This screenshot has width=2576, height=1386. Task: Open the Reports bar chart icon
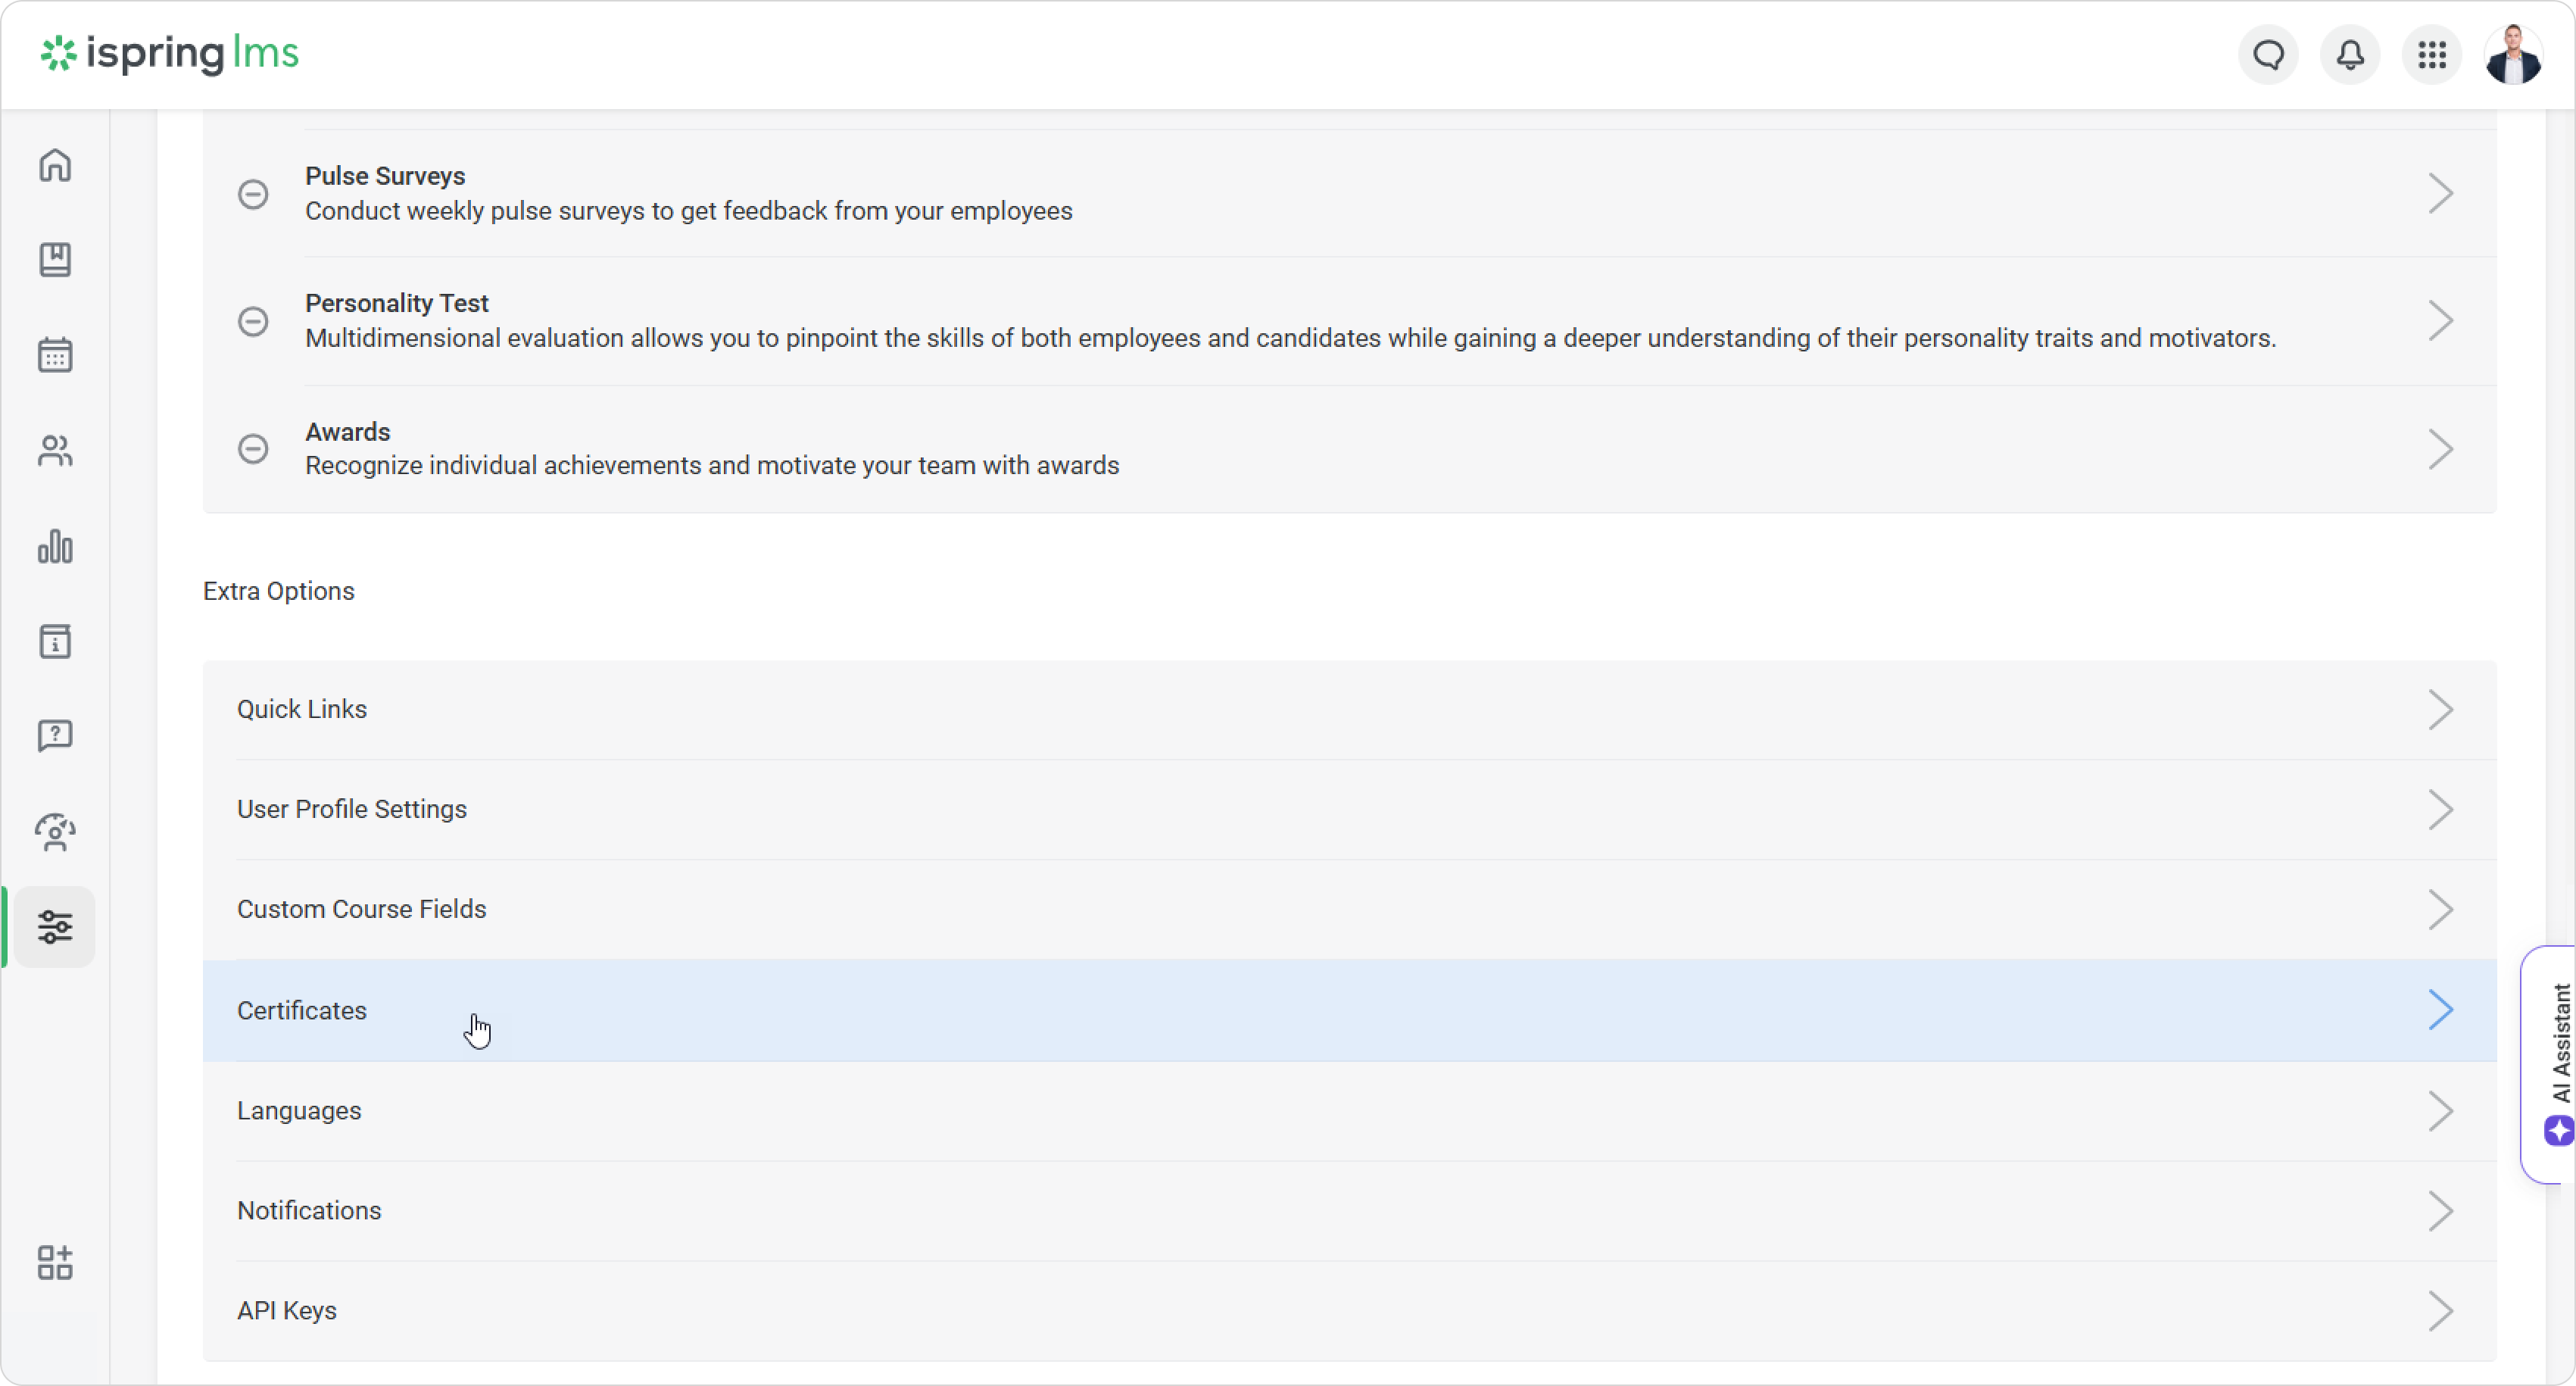tap(55, 547)
